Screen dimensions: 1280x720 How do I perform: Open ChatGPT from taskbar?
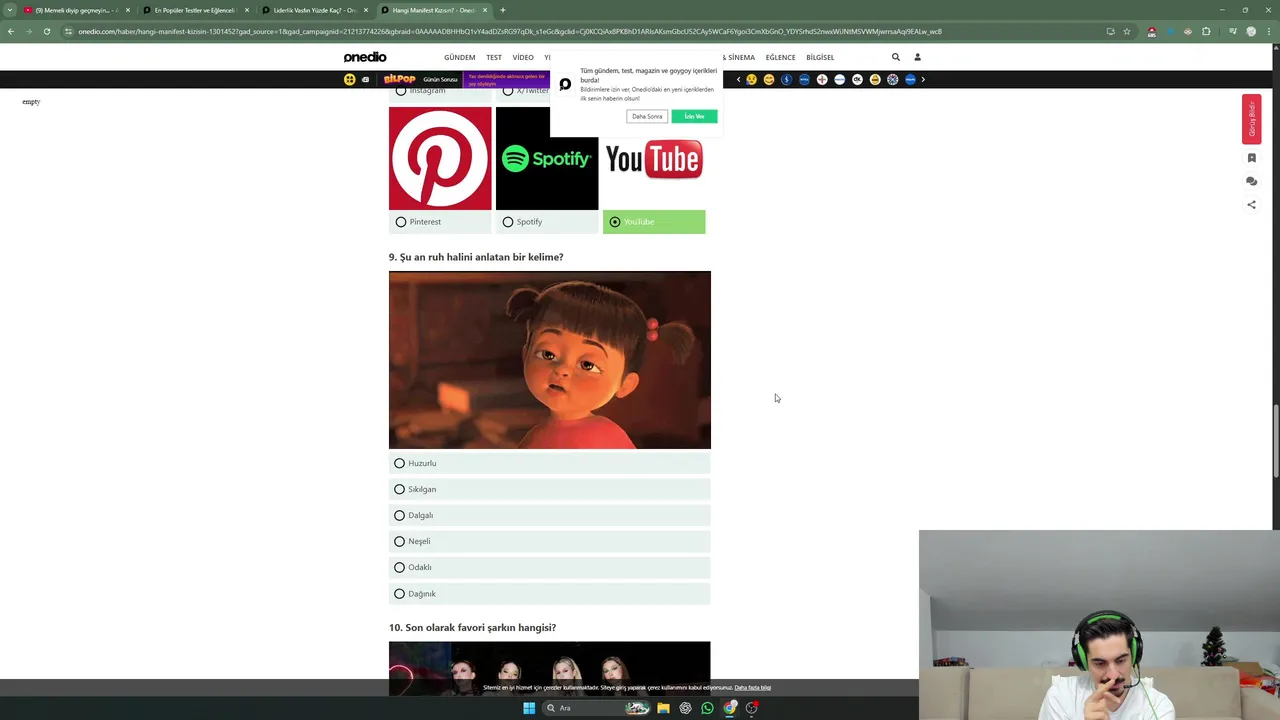click(685, 708)
